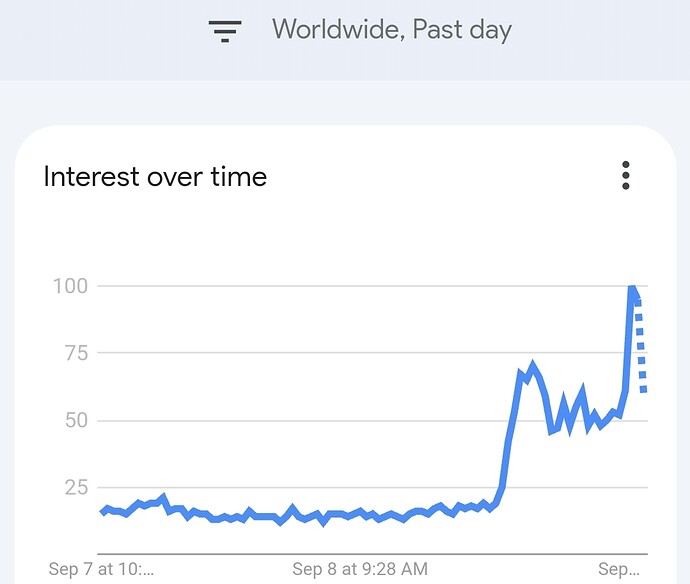This screenshot has height=584, width=690.
Task: Tap the Worldwide, Past day filter text
Action: [392, 30]
